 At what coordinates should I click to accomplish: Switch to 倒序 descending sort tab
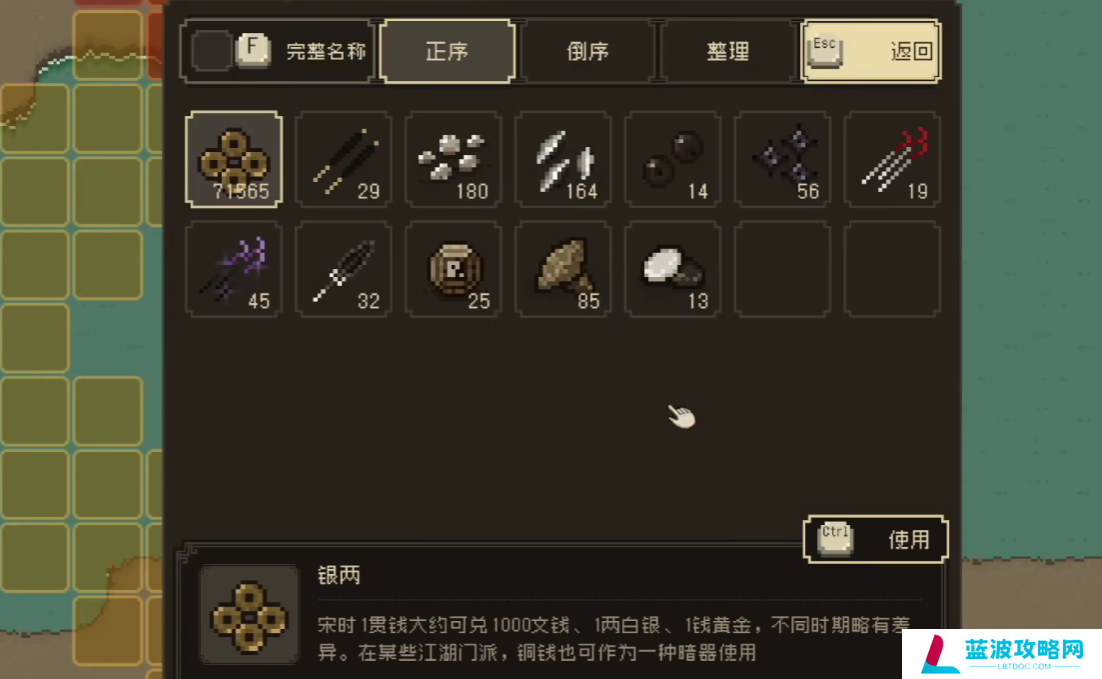click(x=588, y=51)
